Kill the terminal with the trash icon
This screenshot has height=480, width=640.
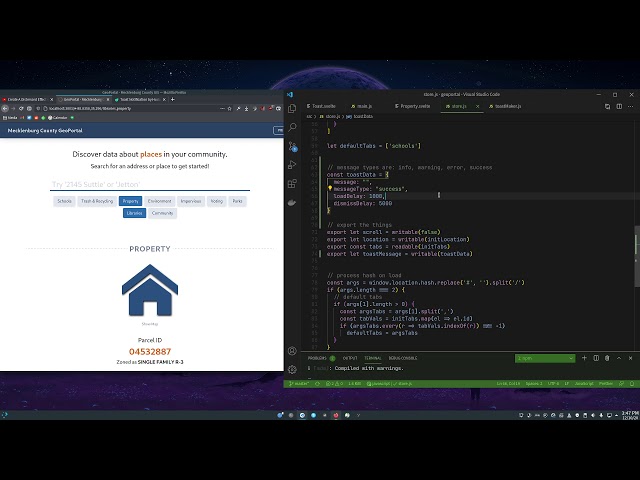[607, 358]
